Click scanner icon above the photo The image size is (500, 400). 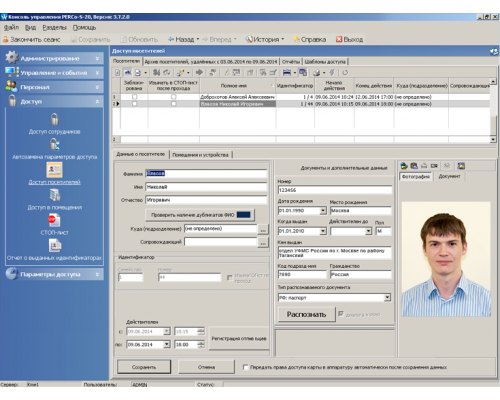(x=424, y=166)
